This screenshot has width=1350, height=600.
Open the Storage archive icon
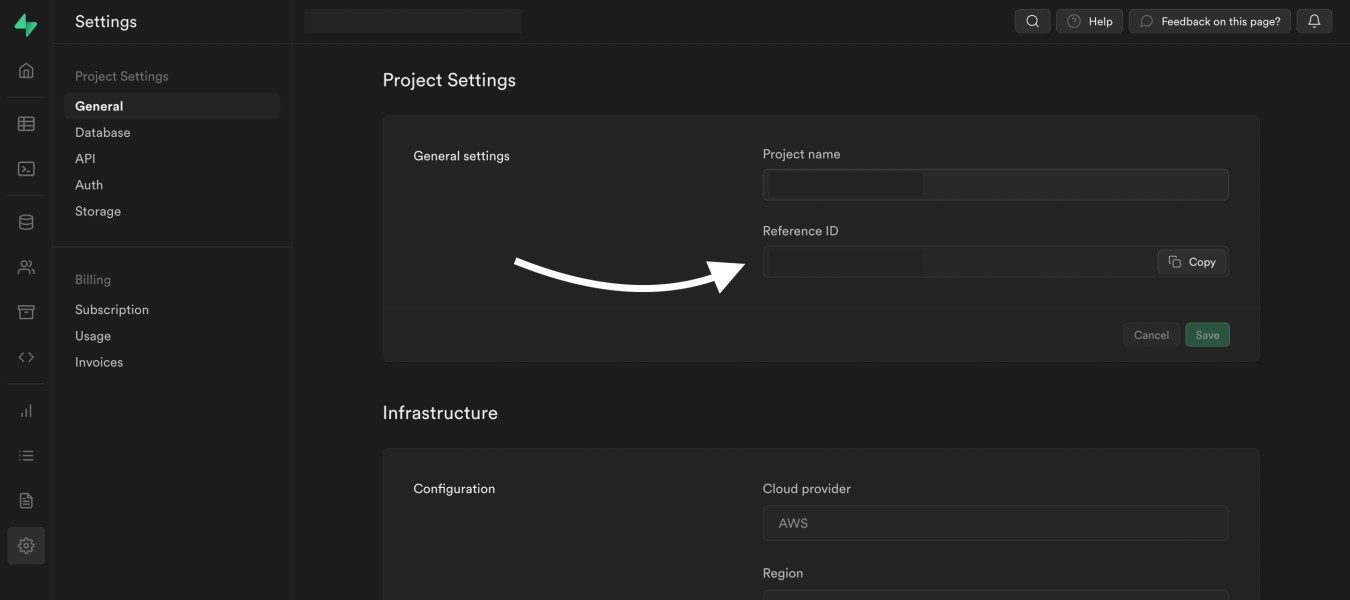[26, 312]
